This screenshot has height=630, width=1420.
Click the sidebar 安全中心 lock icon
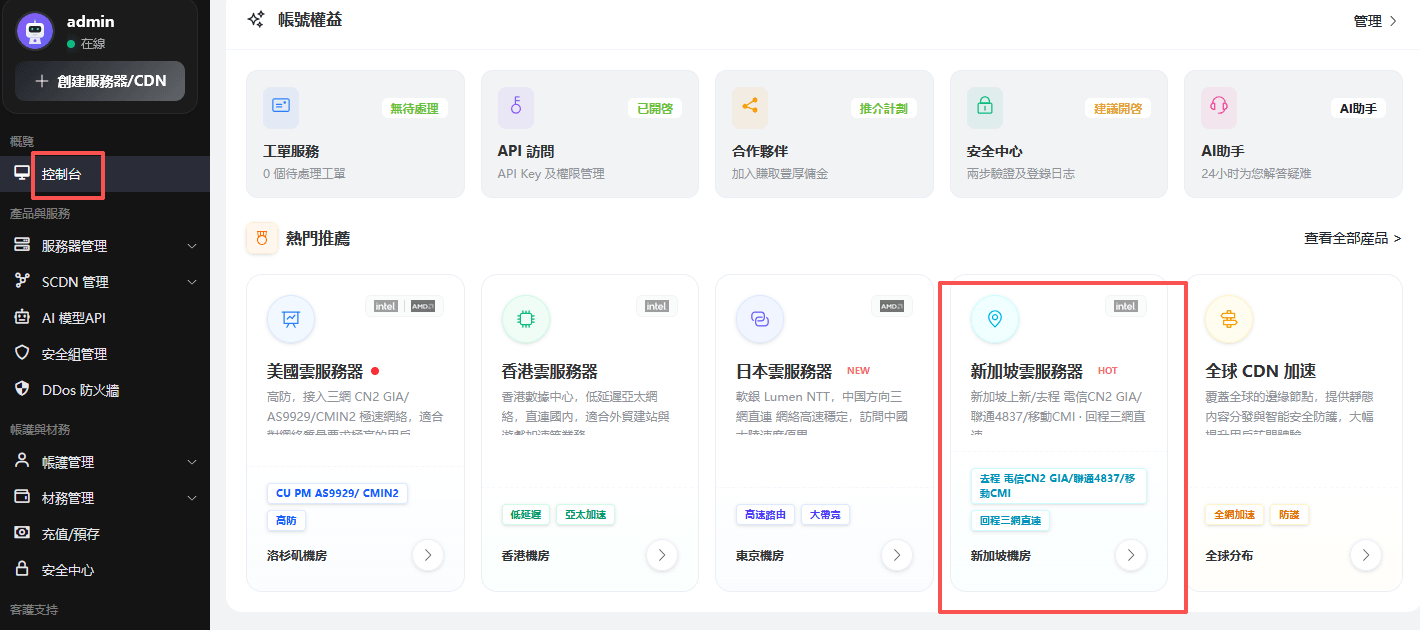point(22,569)
